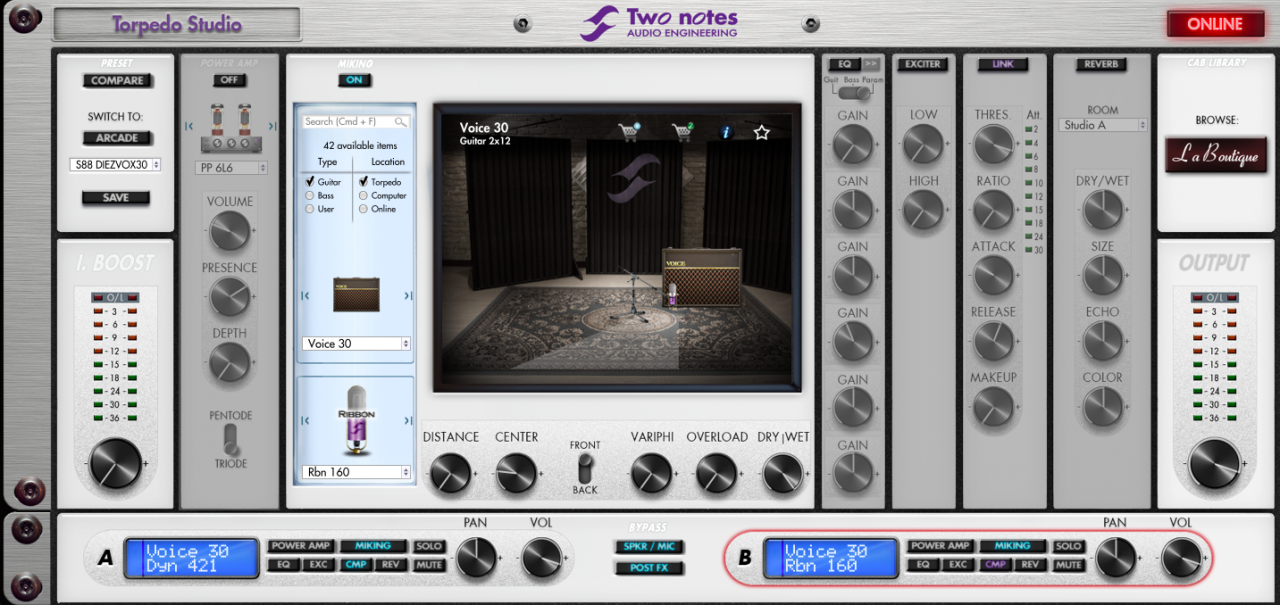Screen dimensions: 1280x605
Task: Click the channel B Voice 30 Rbn 160 display
Action: point(831,558)
